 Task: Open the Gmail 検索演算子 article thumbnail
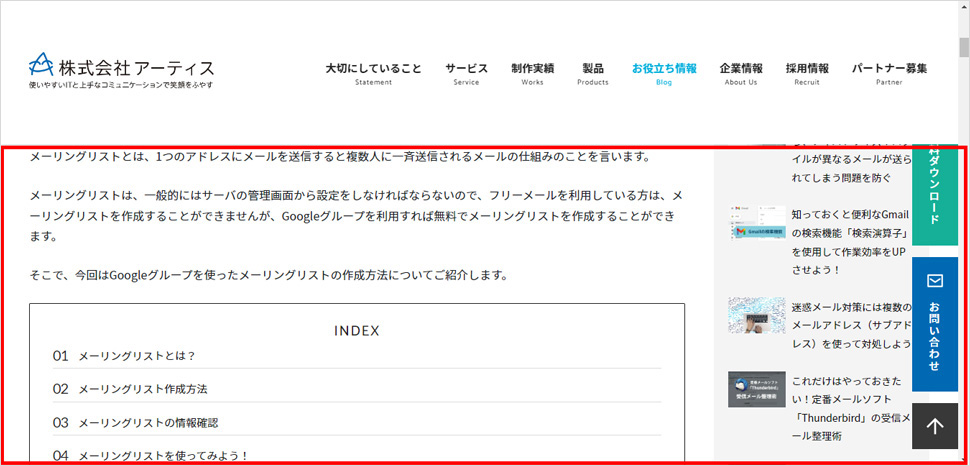[757, 223]
